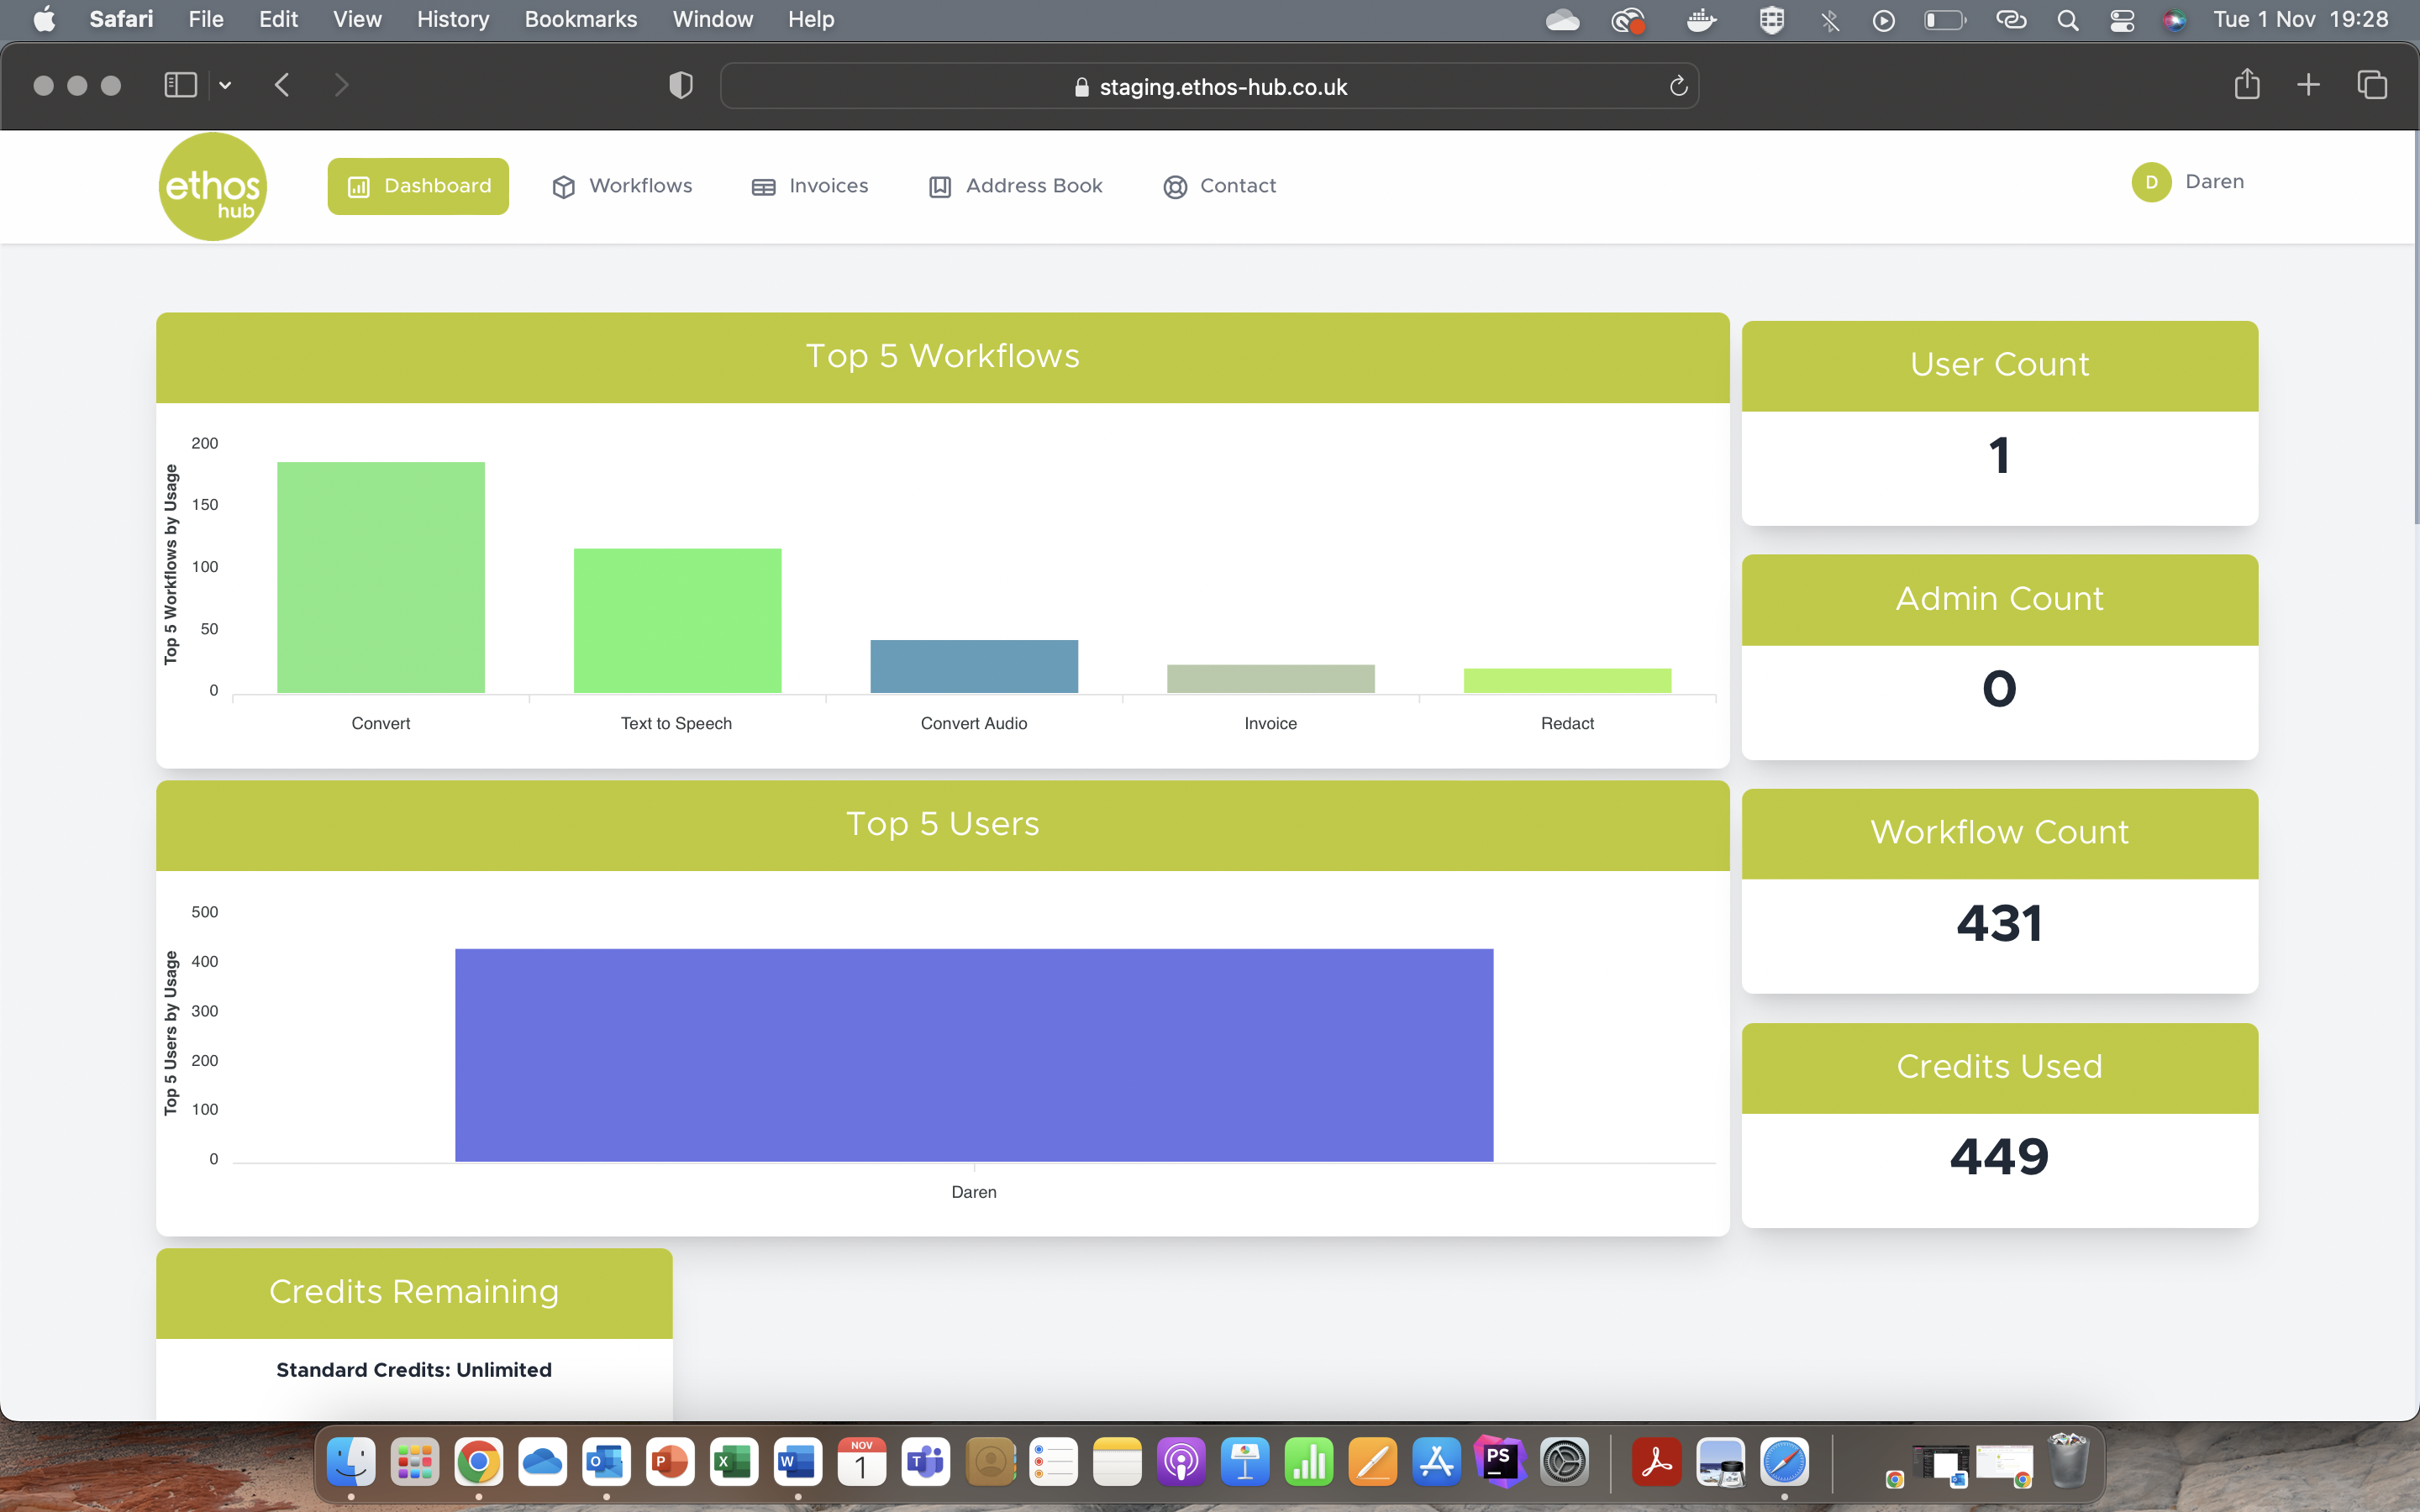Image resolution: width=2420 pixels, height=1512 pixels.
Task: Open Control Center in the menu bar
Action: [x=2122, y=19]
